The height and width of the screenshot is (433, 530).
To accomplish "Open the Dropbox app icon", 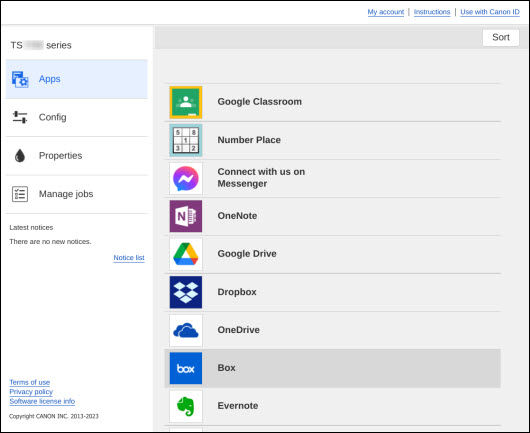I will (x=186, y=292).
